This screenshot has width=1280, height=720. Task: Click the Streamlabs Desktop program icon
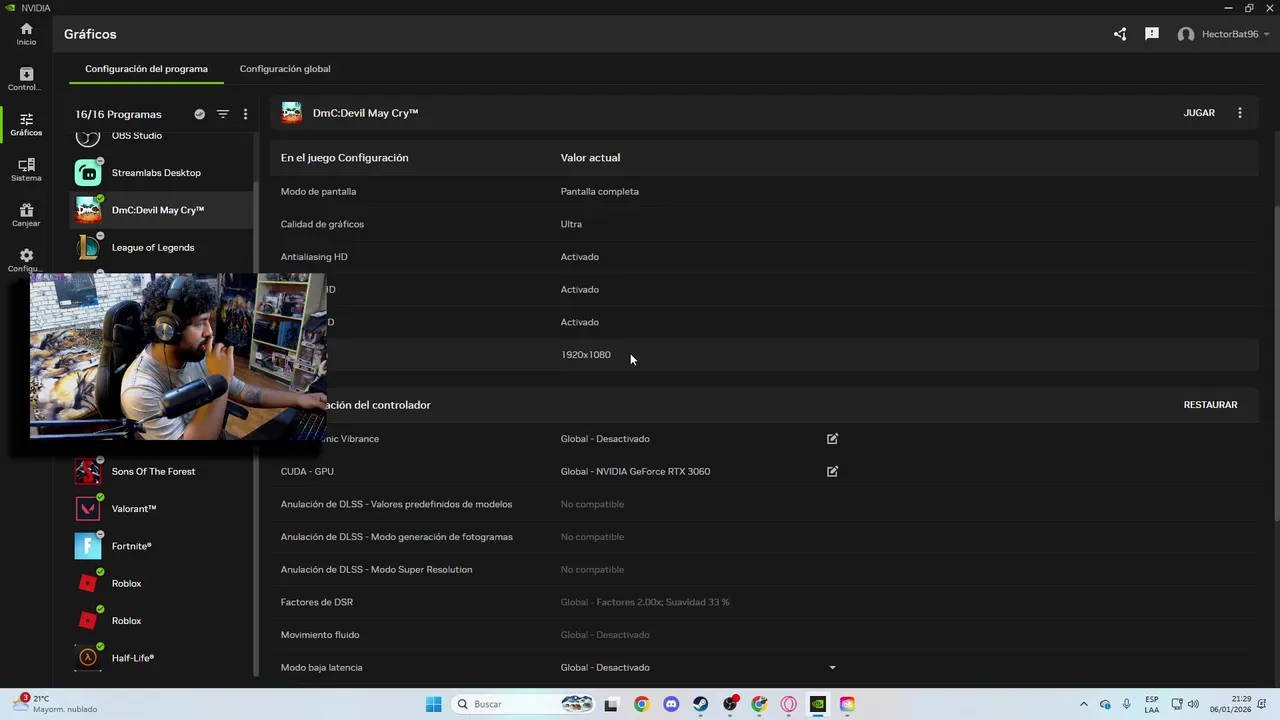tap(88, 173)
